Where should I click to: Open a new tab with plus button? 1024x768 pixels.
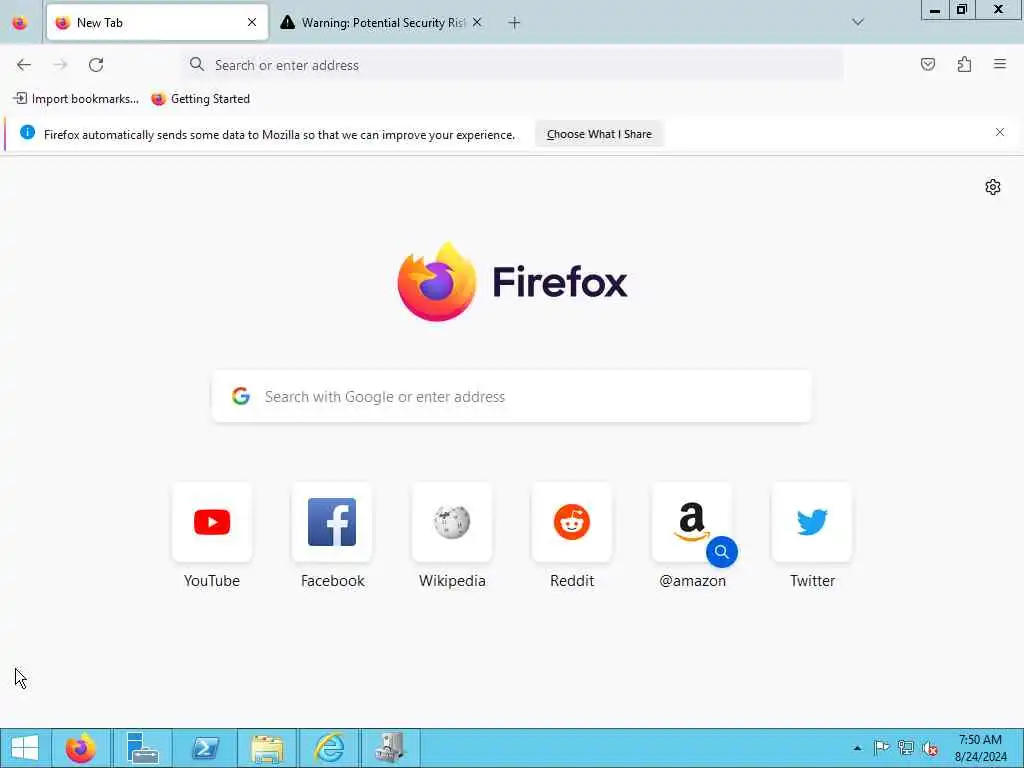(x=514, y=23)
